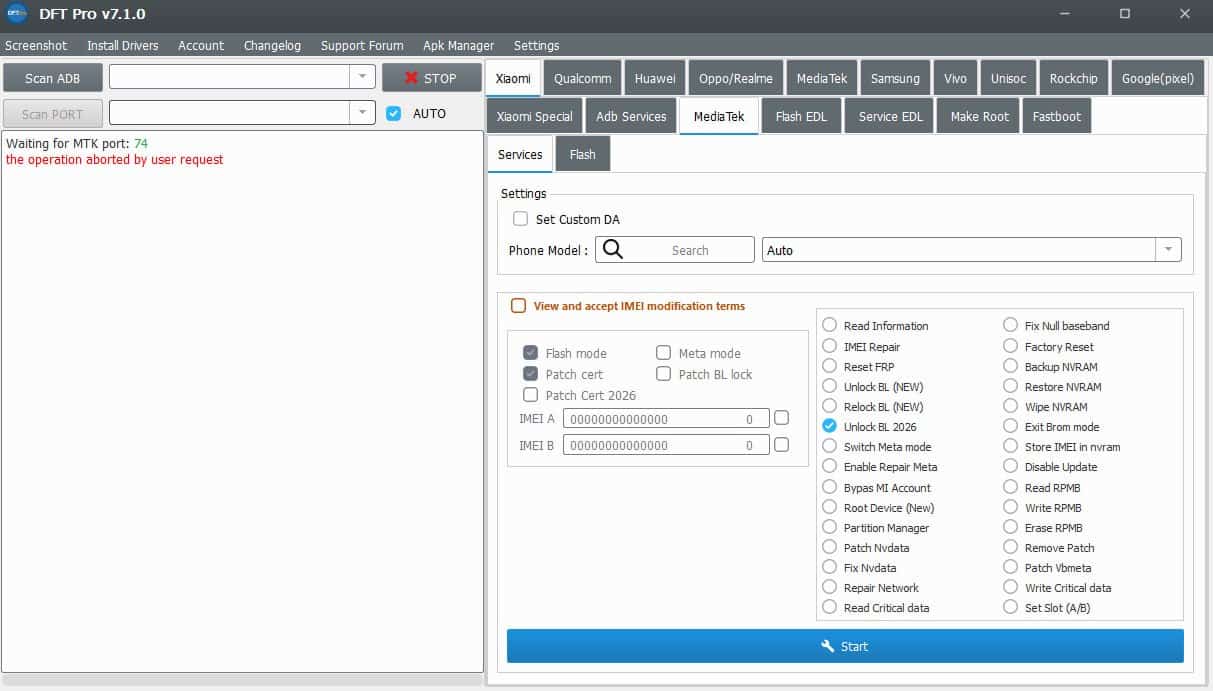Open the Xiaomi Special sub-tab

click(x=534, y=116)
